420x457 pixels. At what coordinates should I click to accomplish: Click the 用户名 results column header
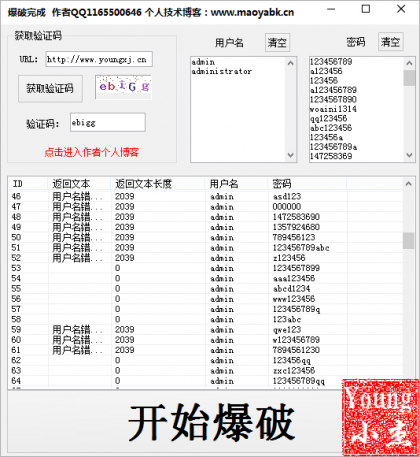[236, 184]
